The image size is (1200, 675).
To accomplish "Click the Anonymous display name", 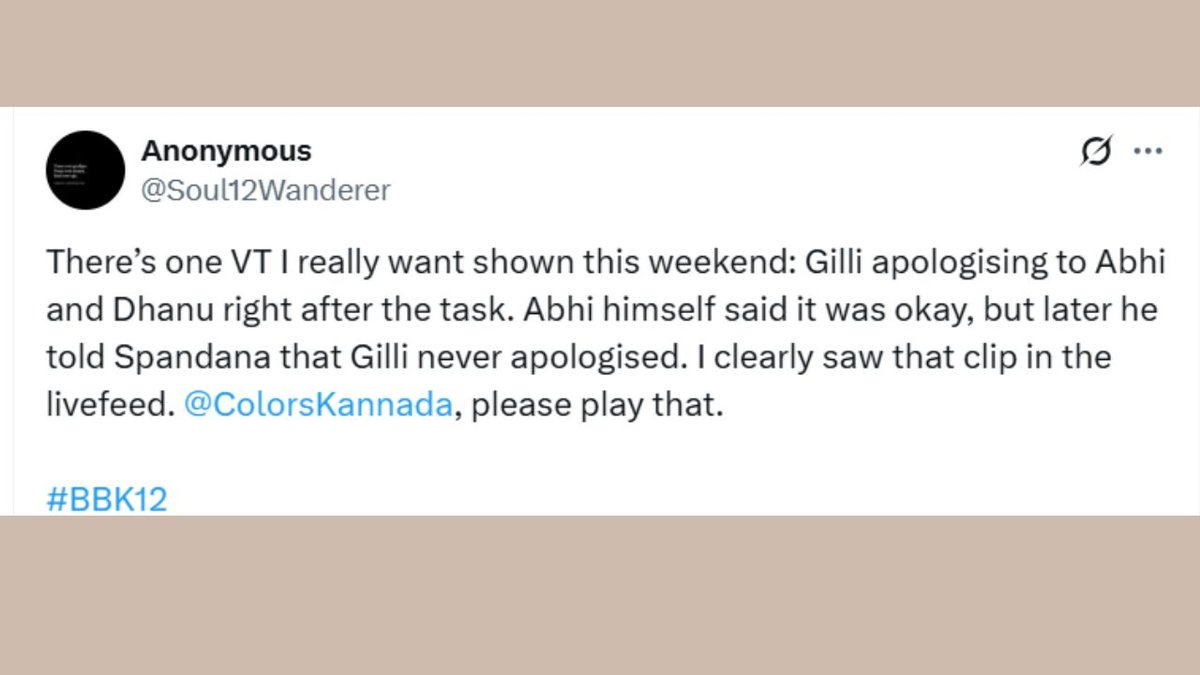I will coord(227,151).
